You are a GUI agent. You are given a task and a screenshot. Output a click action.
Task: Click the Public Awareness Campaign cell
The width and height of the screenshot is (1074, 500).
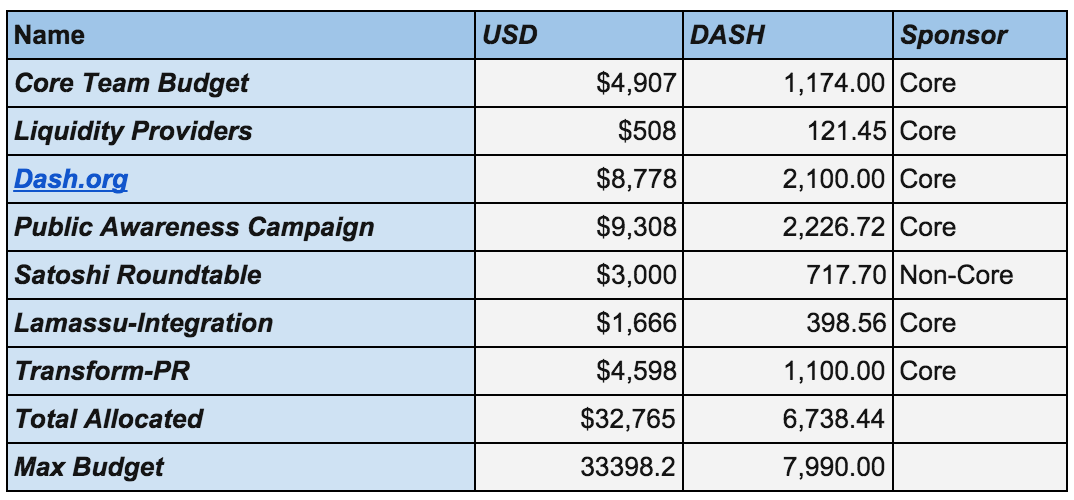click(241, 227)
